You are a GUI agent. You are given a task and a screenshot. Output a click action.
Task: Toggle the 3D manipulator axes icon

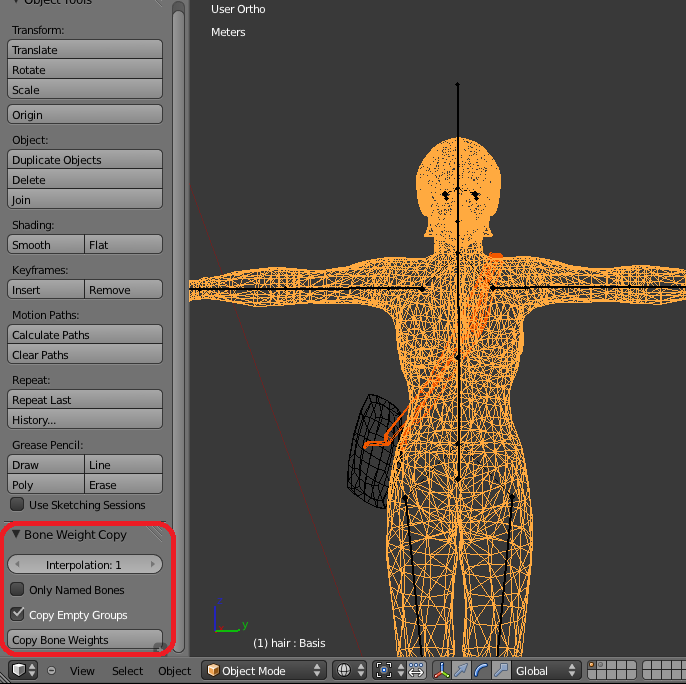[441, 670]
